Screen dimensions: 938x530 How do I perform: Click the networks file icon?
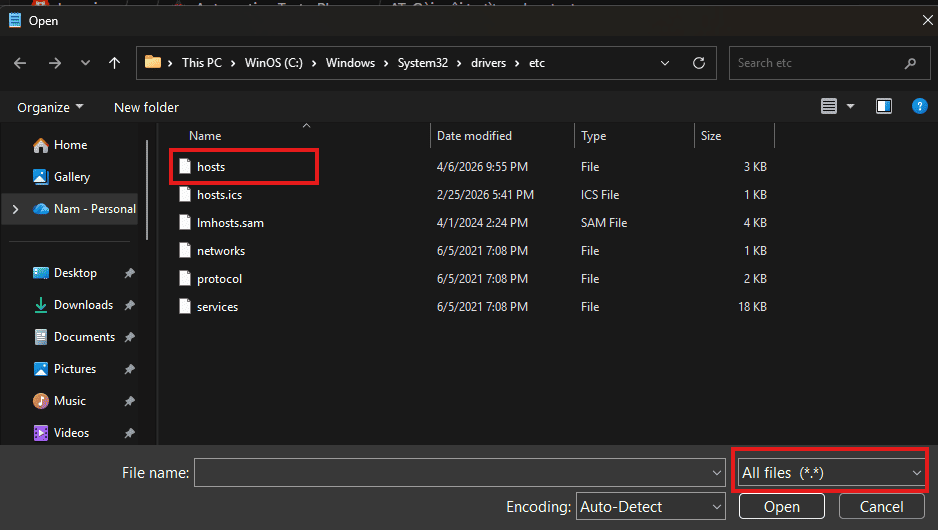pos(185,250)
